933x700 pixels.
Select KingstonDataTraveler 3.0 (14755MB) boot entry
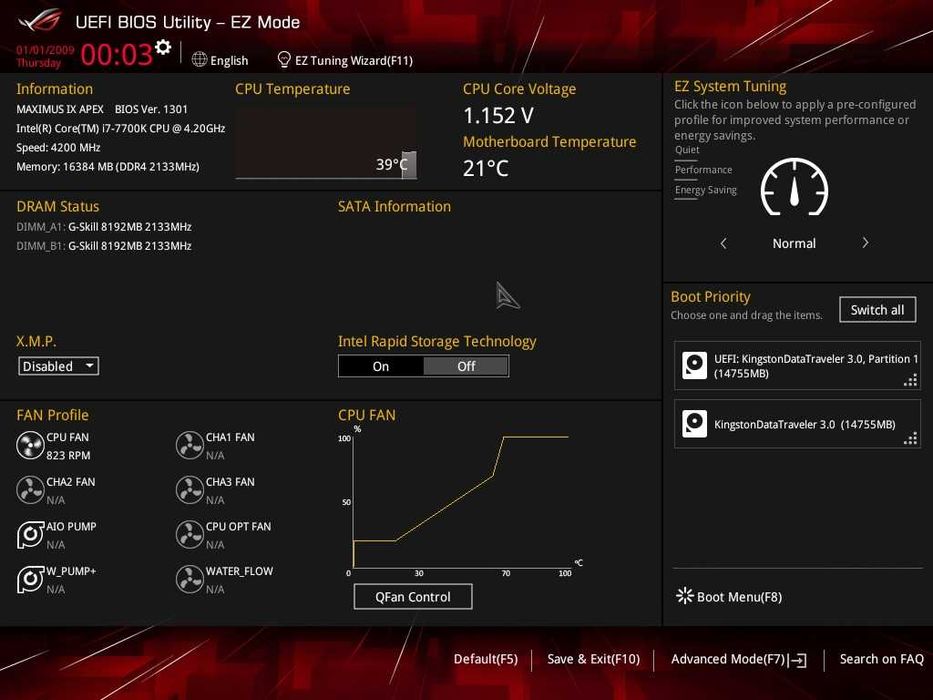coord(797,424)
